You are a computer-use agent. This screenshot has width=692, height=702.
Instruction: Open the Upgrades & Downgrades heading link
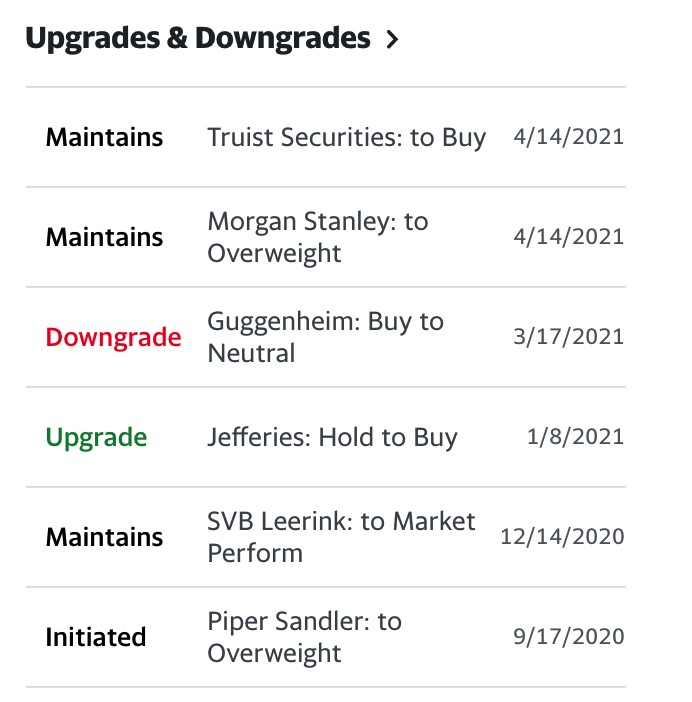pos(197,39)
